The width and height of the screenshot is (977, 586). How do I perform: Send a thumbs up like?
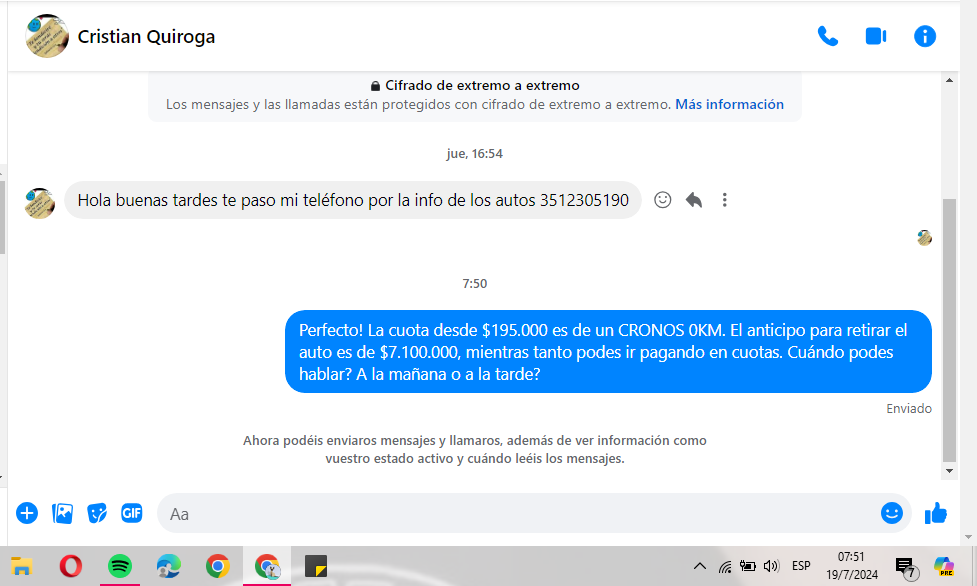(x=936, y=514)
